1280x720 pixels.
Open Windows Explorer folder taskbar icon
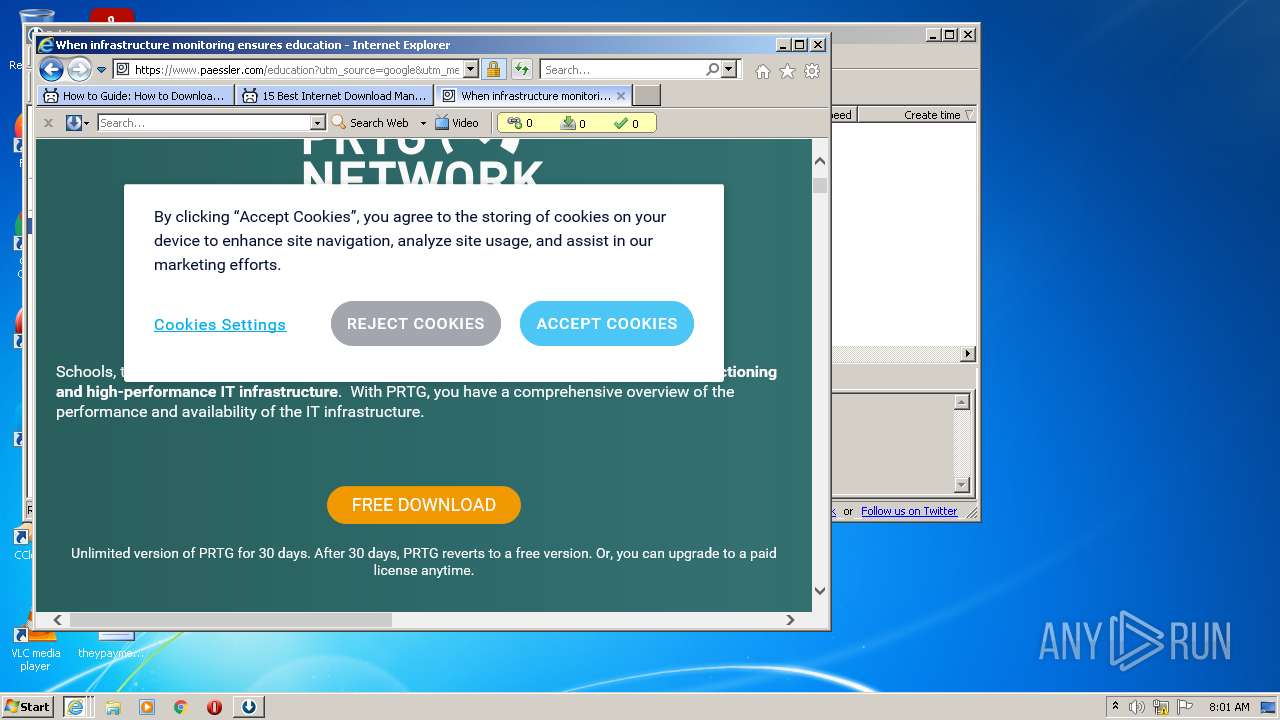[x=113, y=707]
